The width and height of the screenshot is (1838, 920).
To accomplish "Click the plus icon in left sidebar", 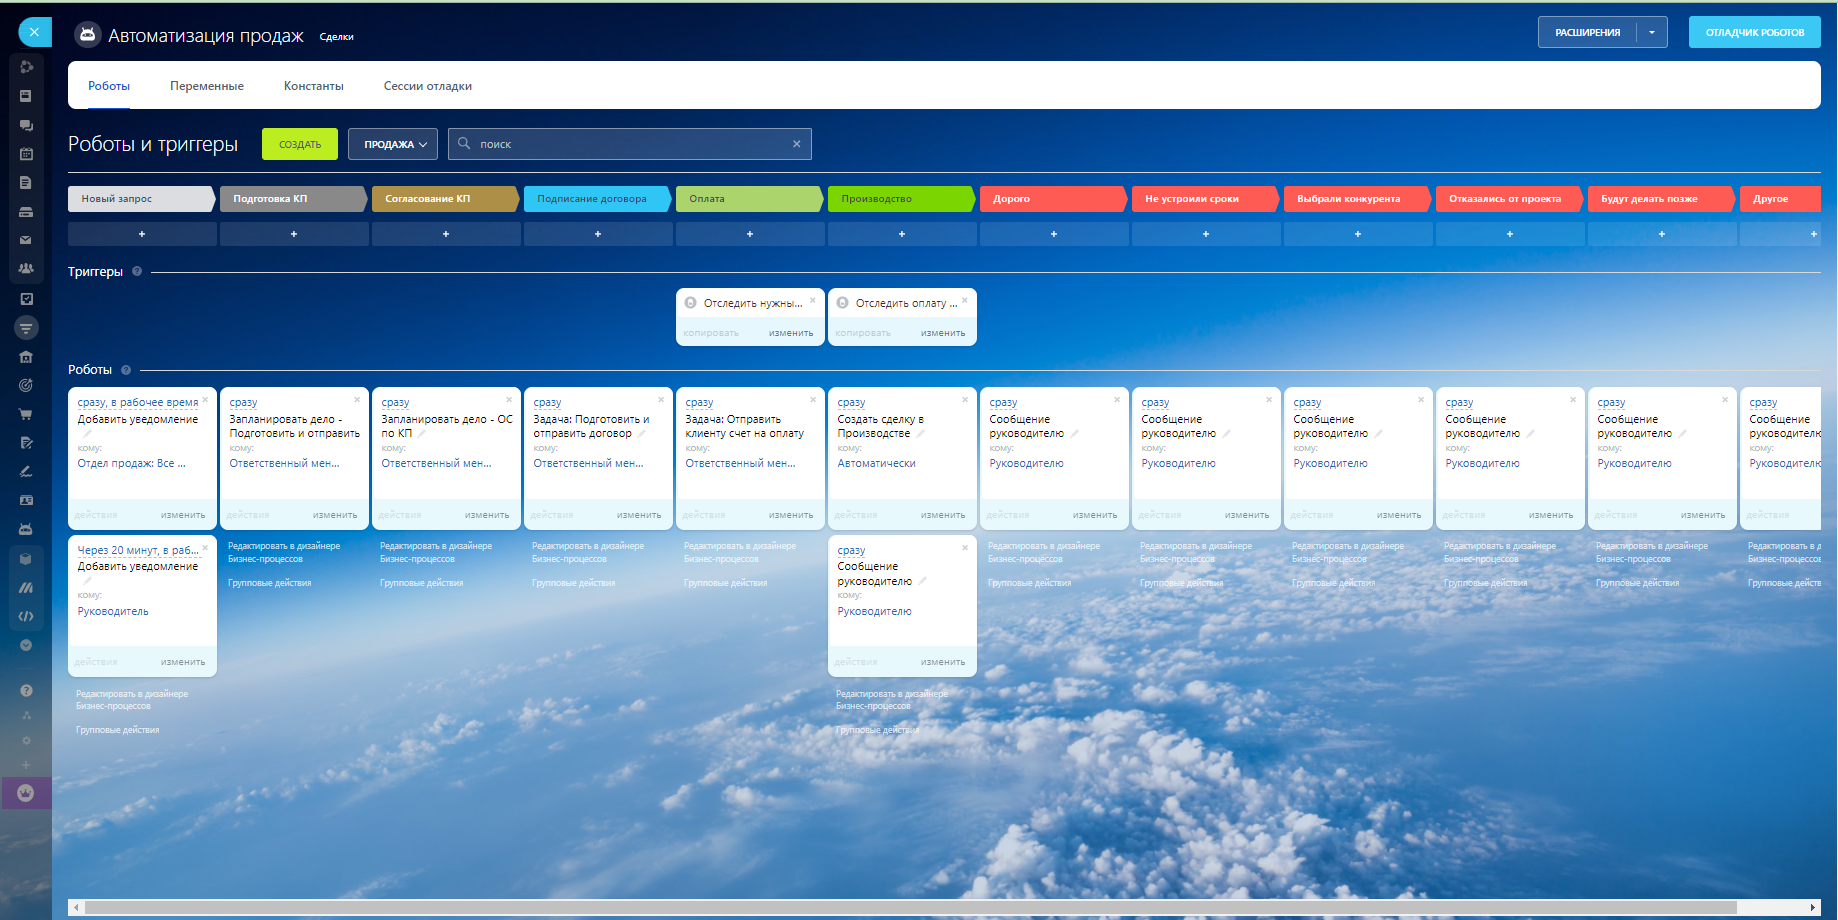I will coord(26,765).
